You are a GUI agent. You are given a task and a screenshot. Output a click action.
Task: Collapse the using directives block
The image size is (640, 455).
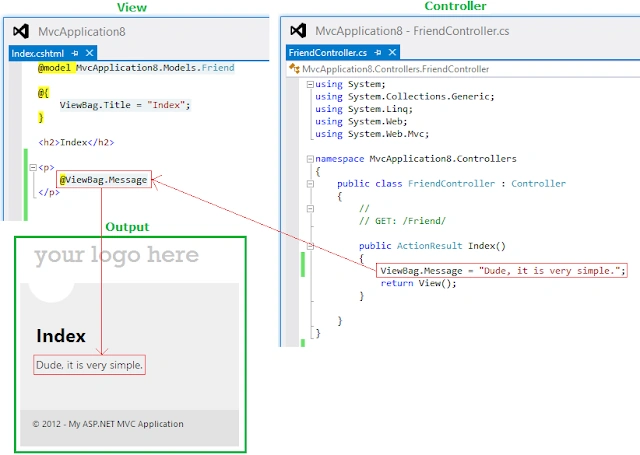tap(310, 84)
